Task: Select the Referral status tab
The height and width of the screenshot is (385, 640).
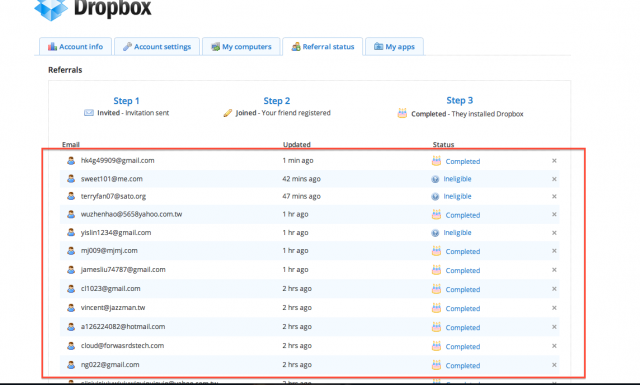Action: 323,47
